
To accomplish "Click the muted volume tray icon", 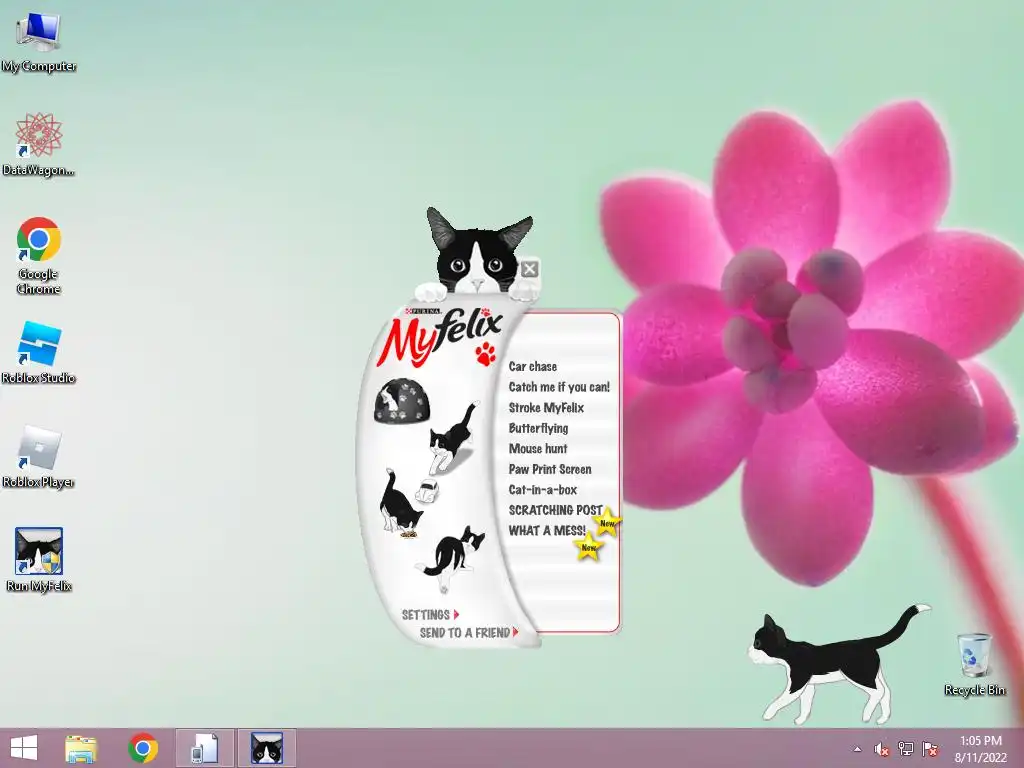I will [881, 749].
